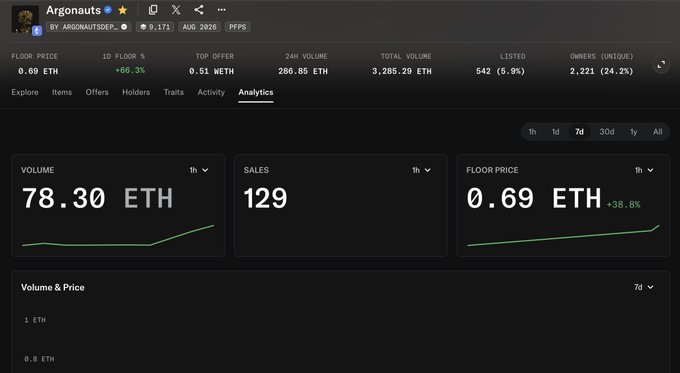Click the 3,285.29 ETH total volume value
Viewport: 680px width, 373px height.
402,71
